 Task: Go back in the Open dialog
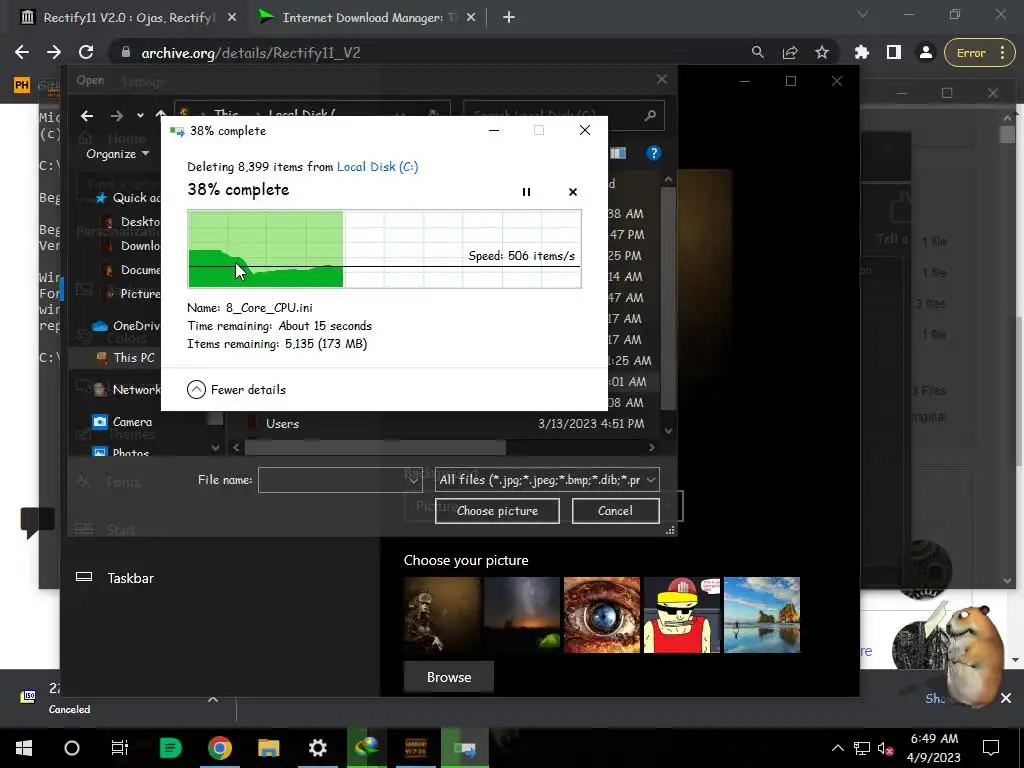coord(87,116)
